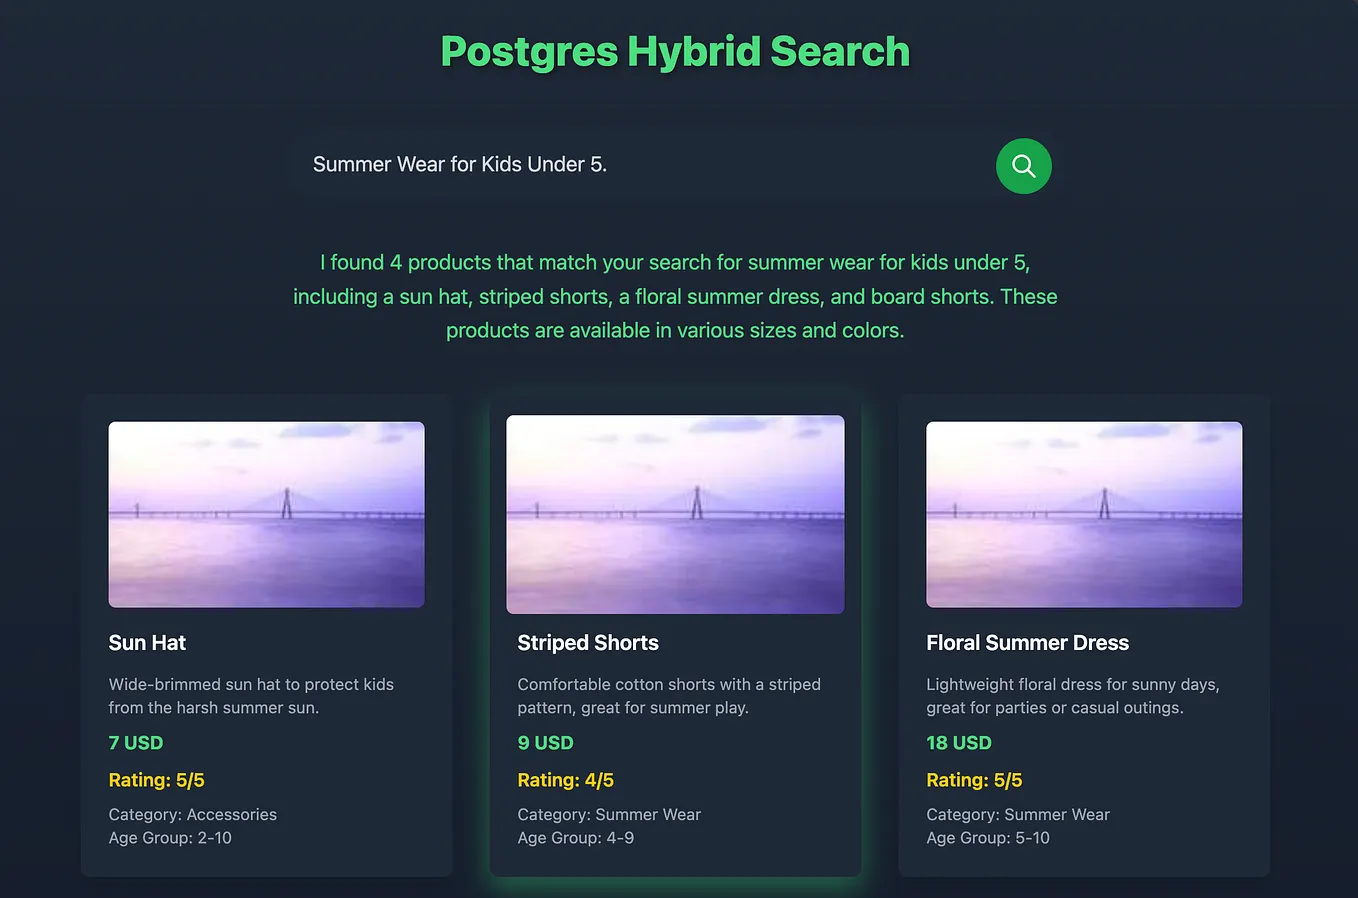Screen dimensions: 1358x898
Task: Select the 7 USD price on Sun Hat
Action: [135, 743]
